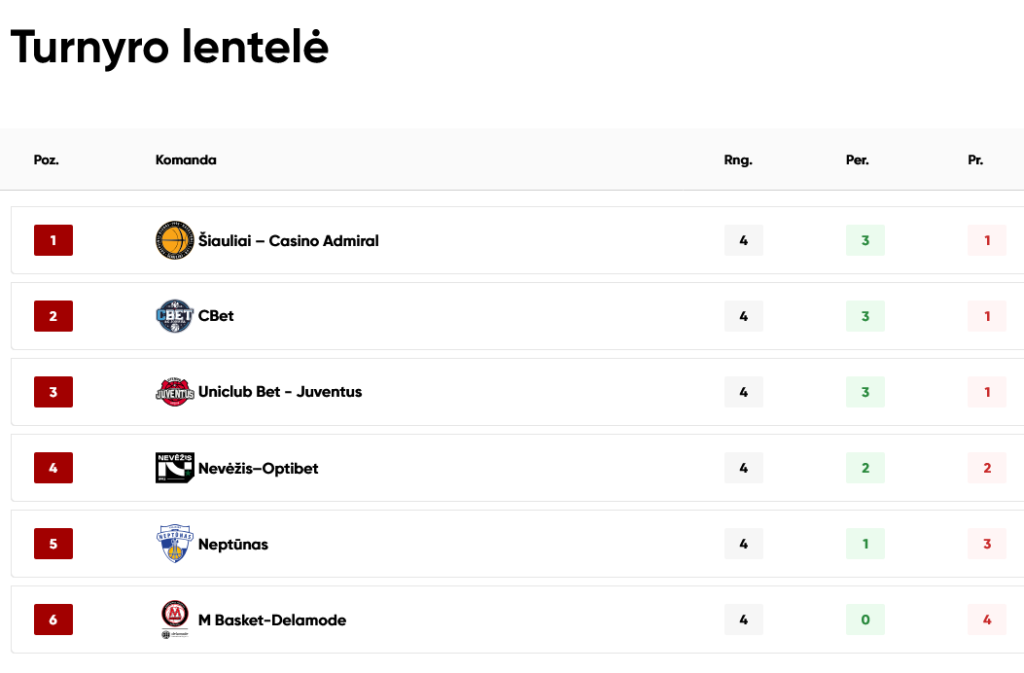The width and height of the screenshot is (1024, 673).
Task: Open the Juventus team logo
Action: point(174,392)
